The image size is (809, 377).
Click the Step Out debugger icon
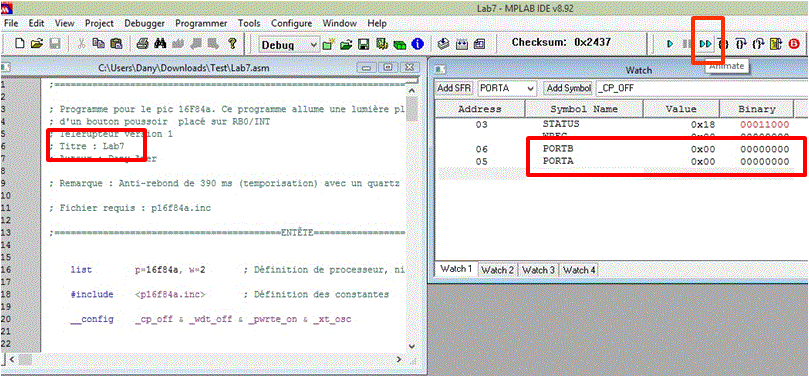(x=757, y=44)
